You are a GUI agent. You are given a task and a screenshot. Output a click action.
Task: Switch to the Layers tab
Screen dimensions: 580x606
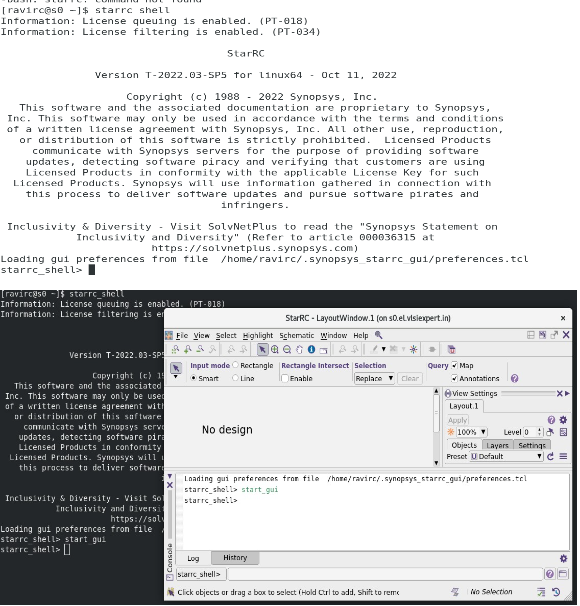coord(498,445)
